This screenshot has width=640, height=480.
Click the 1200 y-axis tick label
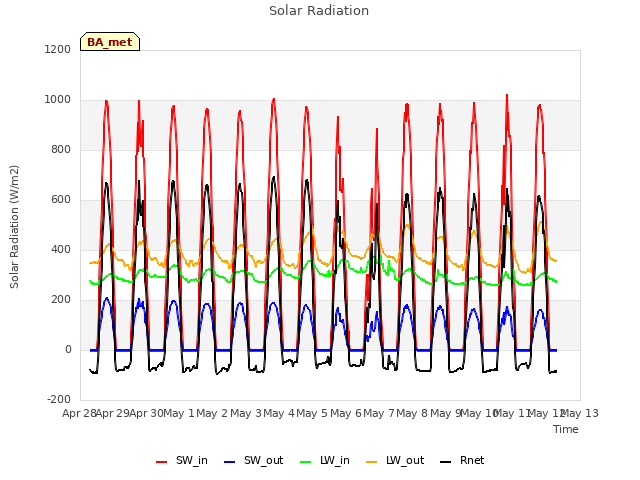58,49
